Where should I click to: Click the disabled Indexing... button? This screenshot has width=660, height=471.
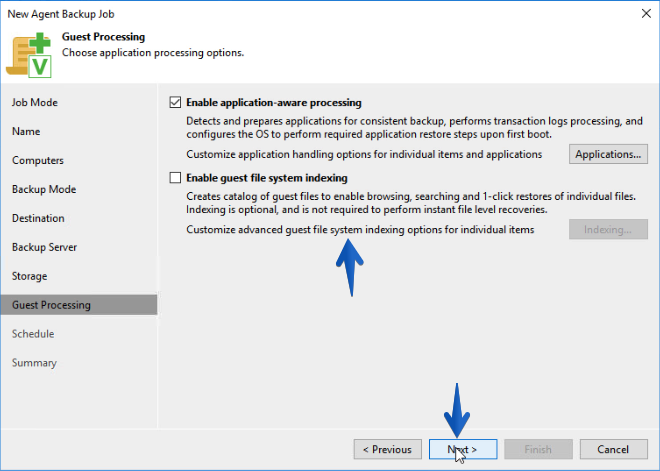pyautogui.click(x=608, y=229)
